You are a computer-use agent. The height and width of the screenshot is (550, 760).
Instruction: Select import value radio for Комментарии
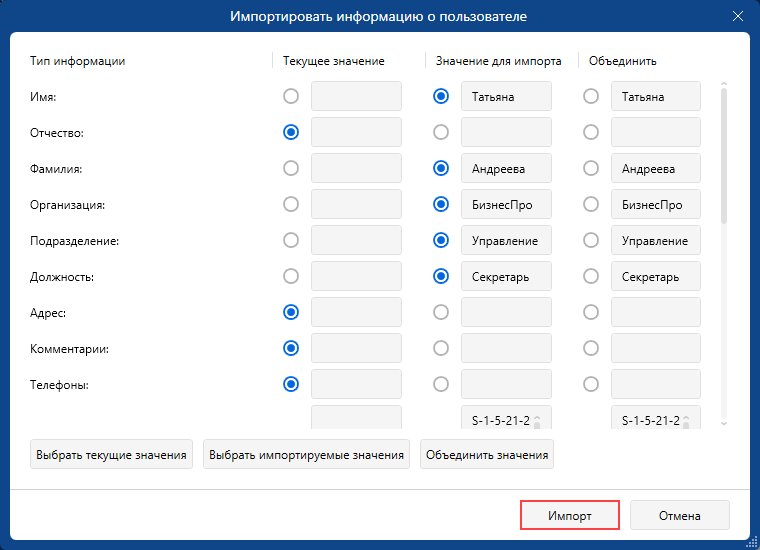pos(440,348)
